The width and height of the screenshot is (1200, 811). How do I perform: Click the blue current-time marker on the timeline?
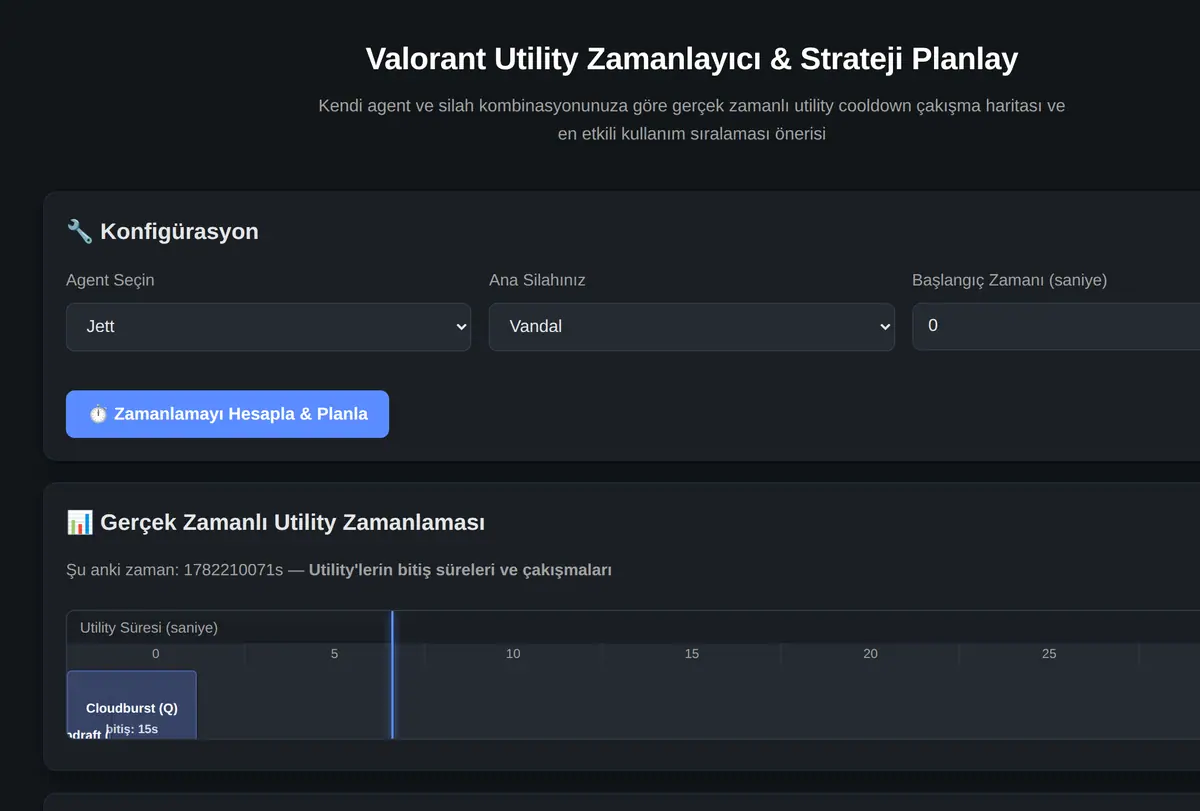pyautogui.click(x=392, y=675)
